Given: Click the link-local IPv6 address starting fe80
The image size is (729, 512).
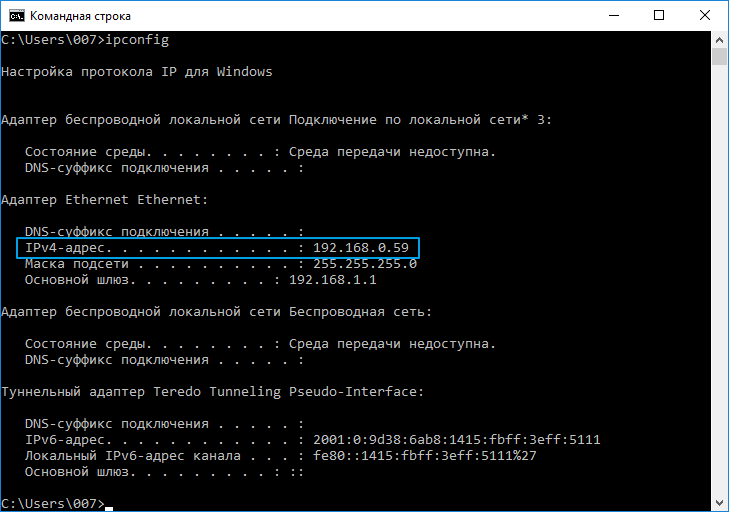Looking at the screenshot, I should coord(424,456).
